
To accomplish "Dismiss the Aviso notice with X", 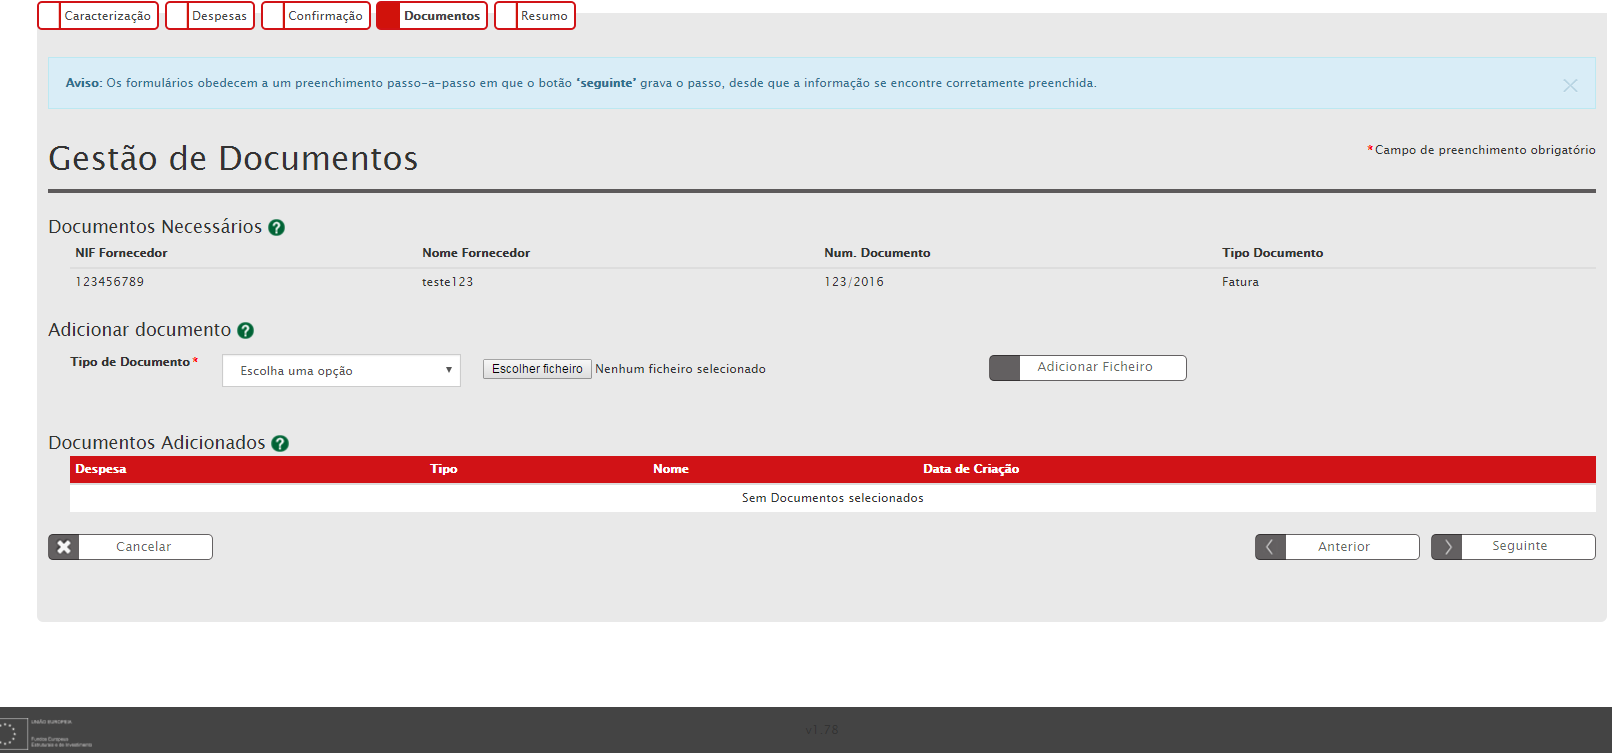I will (1570, 86).
